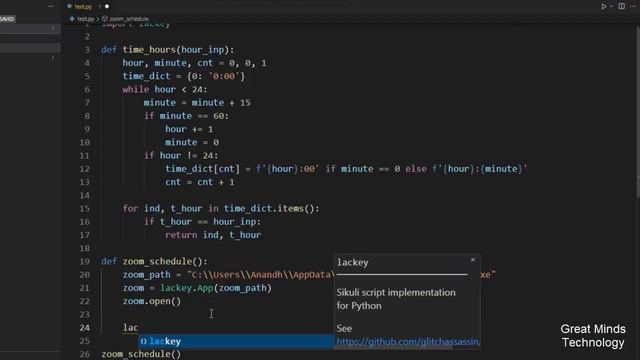Click the 'hour += 1' line
Image resolution: width=640 pixels, height=360 pixels.
189,129
